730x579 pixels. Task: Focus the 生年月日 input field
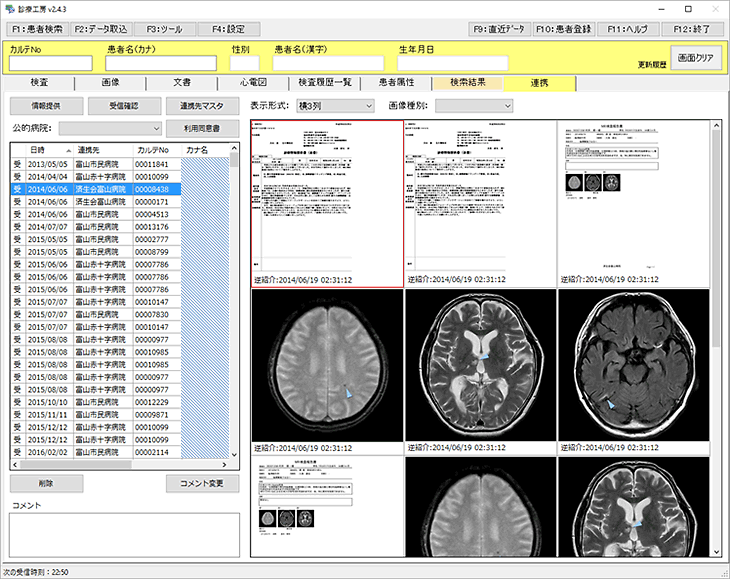tap(453, 63)
